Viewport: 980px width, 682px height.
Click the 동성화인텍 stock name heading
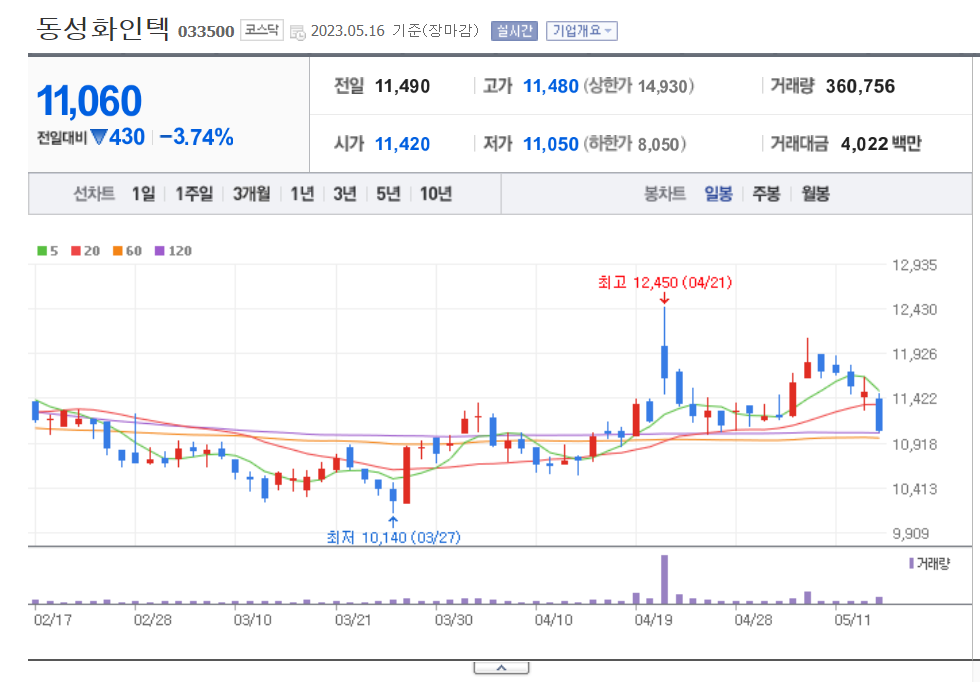[103, 29]
